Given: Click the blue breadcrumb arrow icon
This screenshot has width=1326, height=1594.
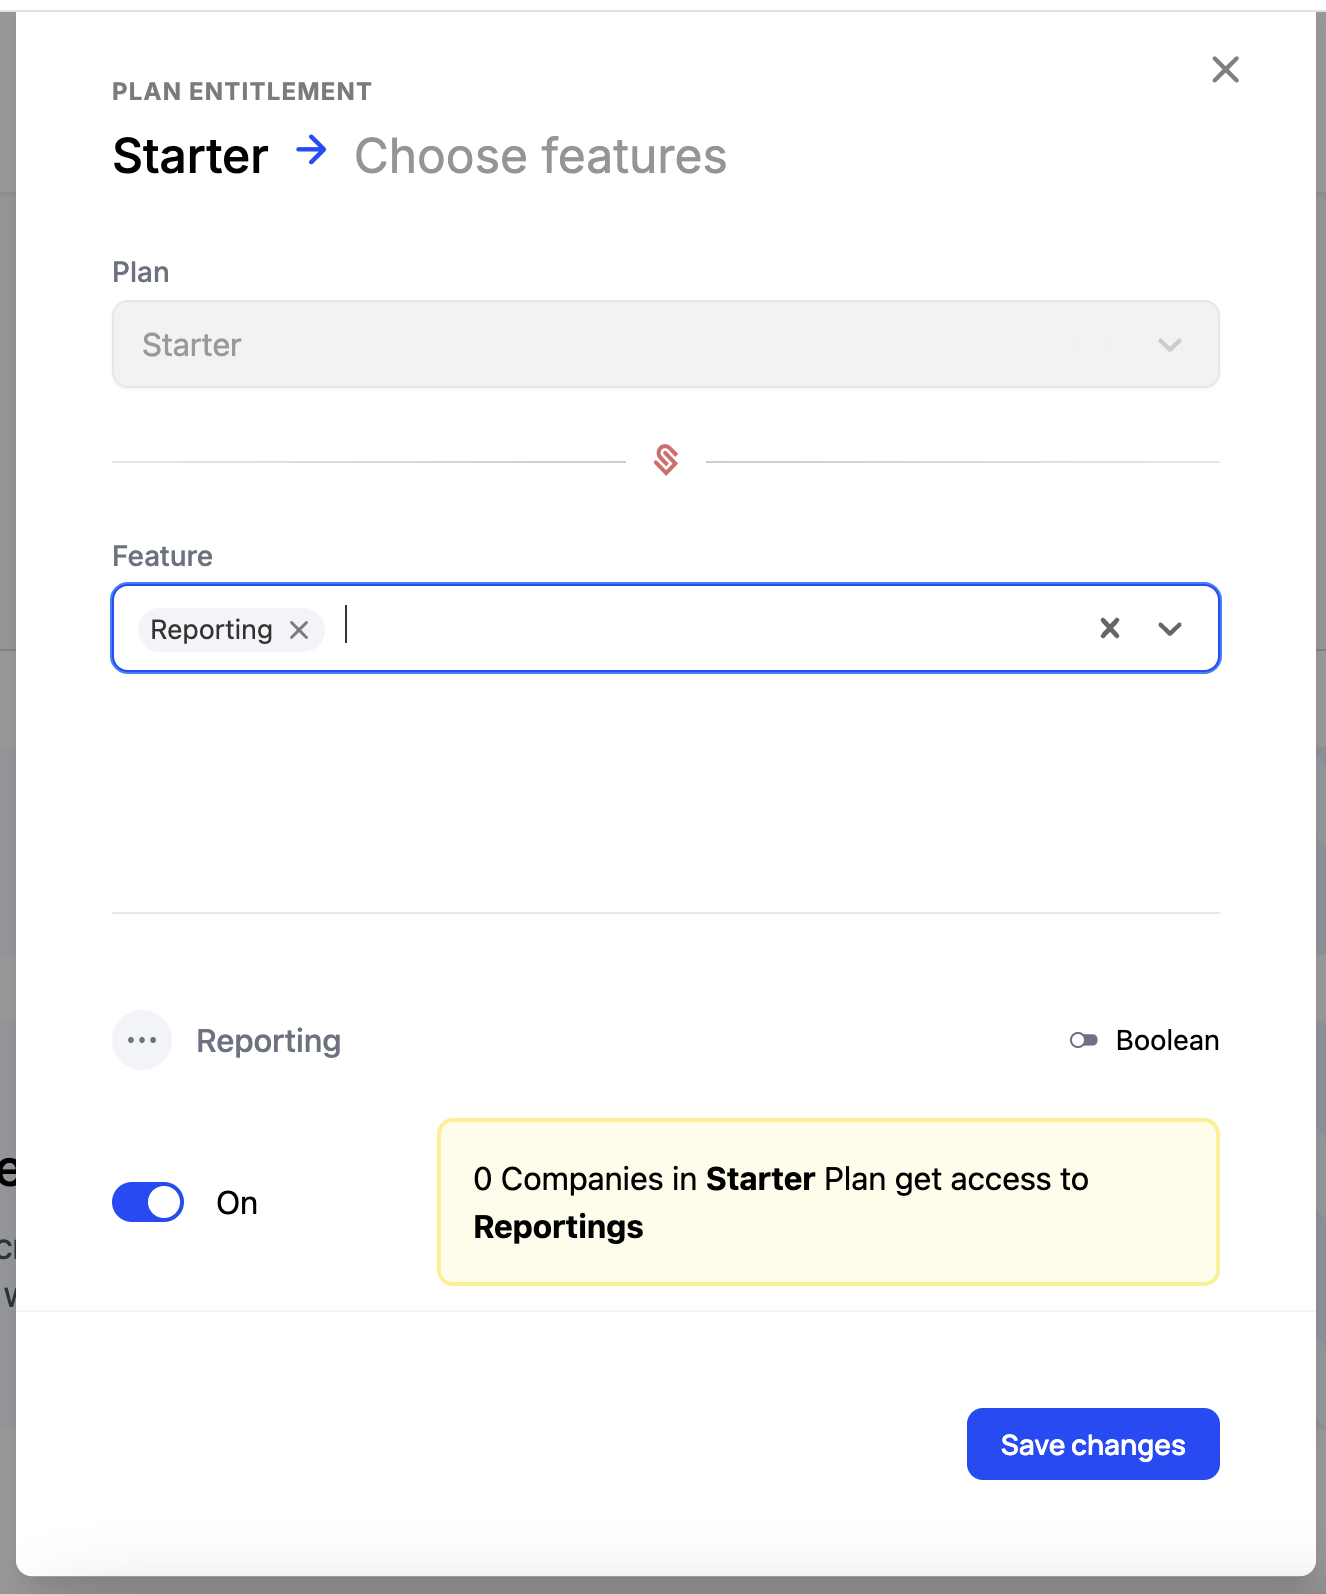Looking at the screenshot, I should (312, 151).
